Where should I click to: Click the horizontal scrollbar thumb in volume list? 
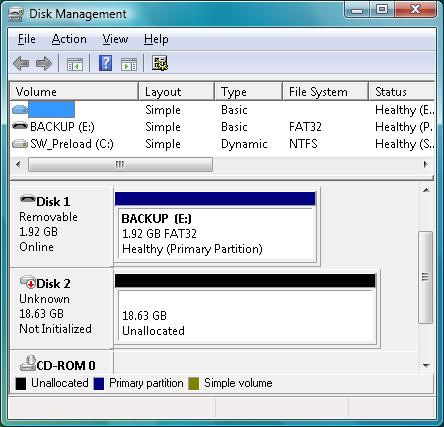coord(120,164)
